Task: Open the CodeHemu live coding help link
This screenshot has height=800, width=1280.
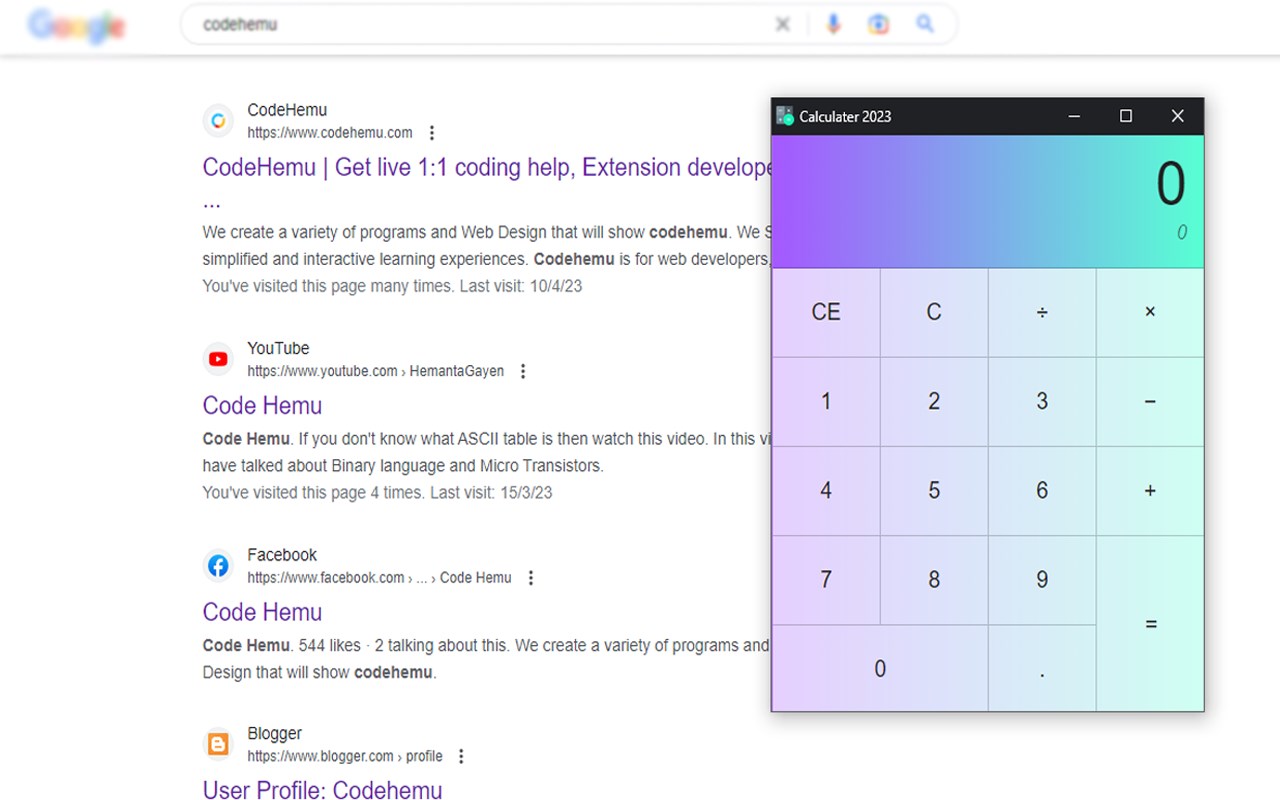Action: coord(487,168)
